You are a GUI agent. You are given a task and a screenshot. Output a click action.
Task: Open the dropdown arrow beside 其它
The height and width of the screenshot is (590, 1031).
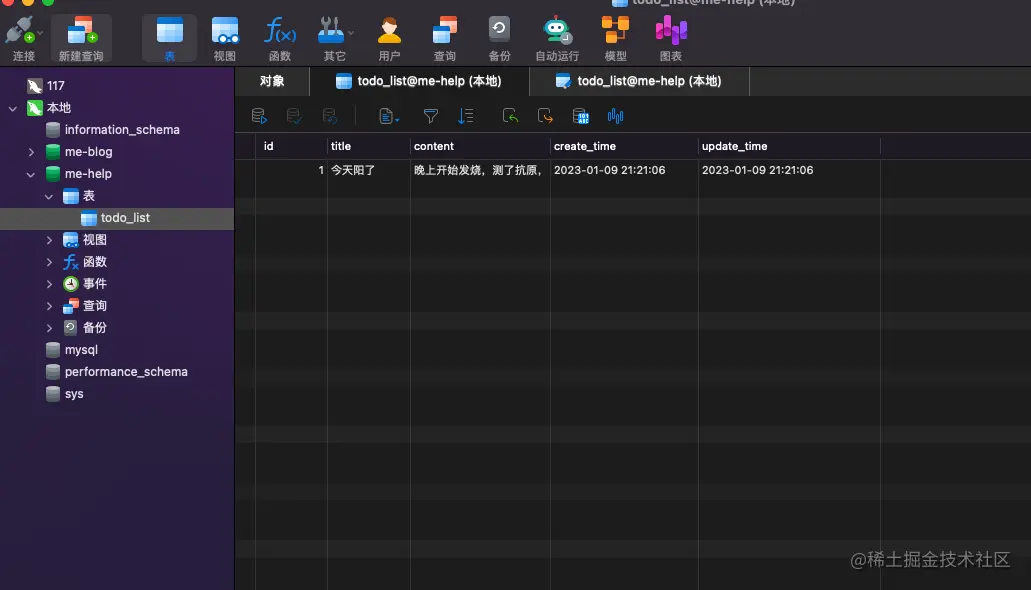(351, 33)
